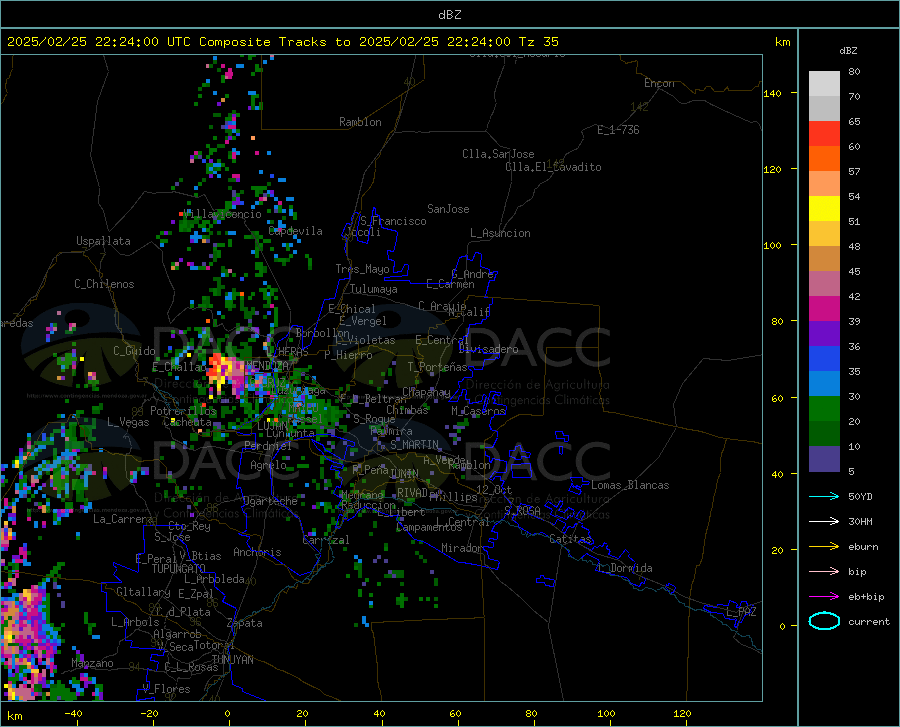The image size is (900, 727).
Task: Click the Uspallata place label
Action: coord(103,241)
